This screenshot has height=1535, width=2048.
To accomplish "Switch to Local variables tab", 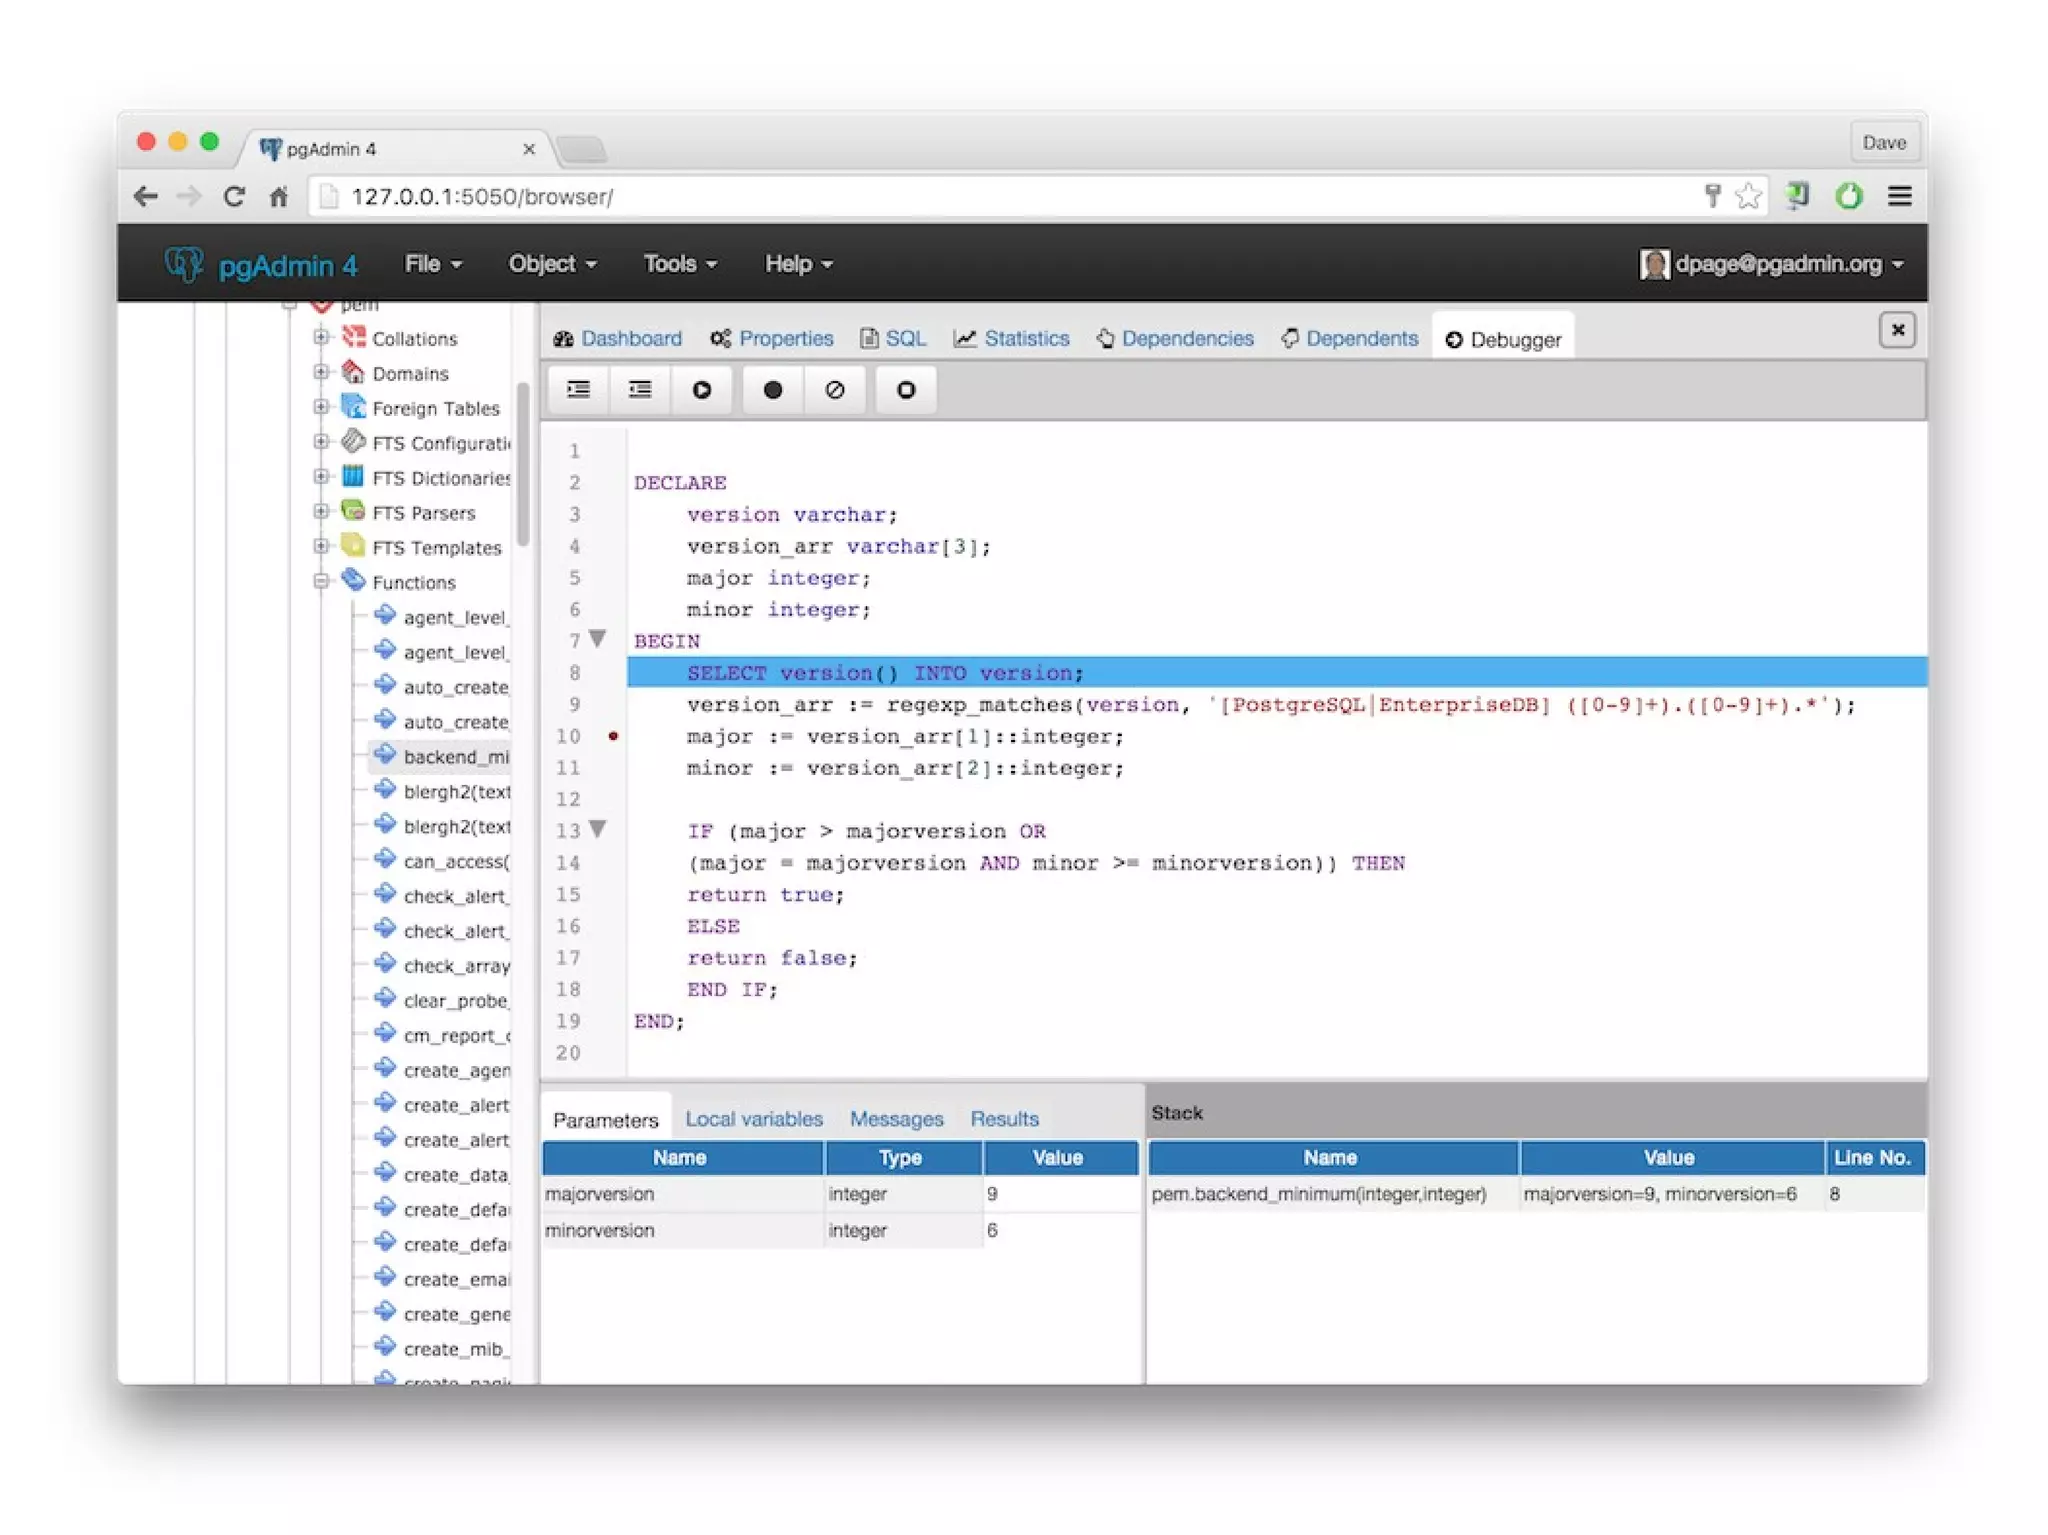I will pyautogui.click(x=753, y=1119).
